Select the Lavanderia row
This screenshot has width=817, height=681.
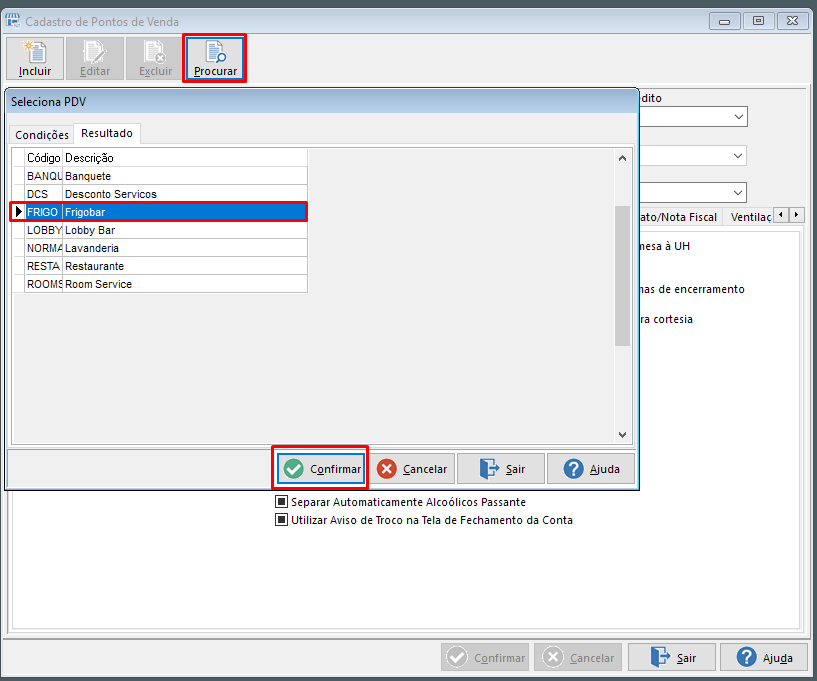pyautogui.click(x=159, y=248)
